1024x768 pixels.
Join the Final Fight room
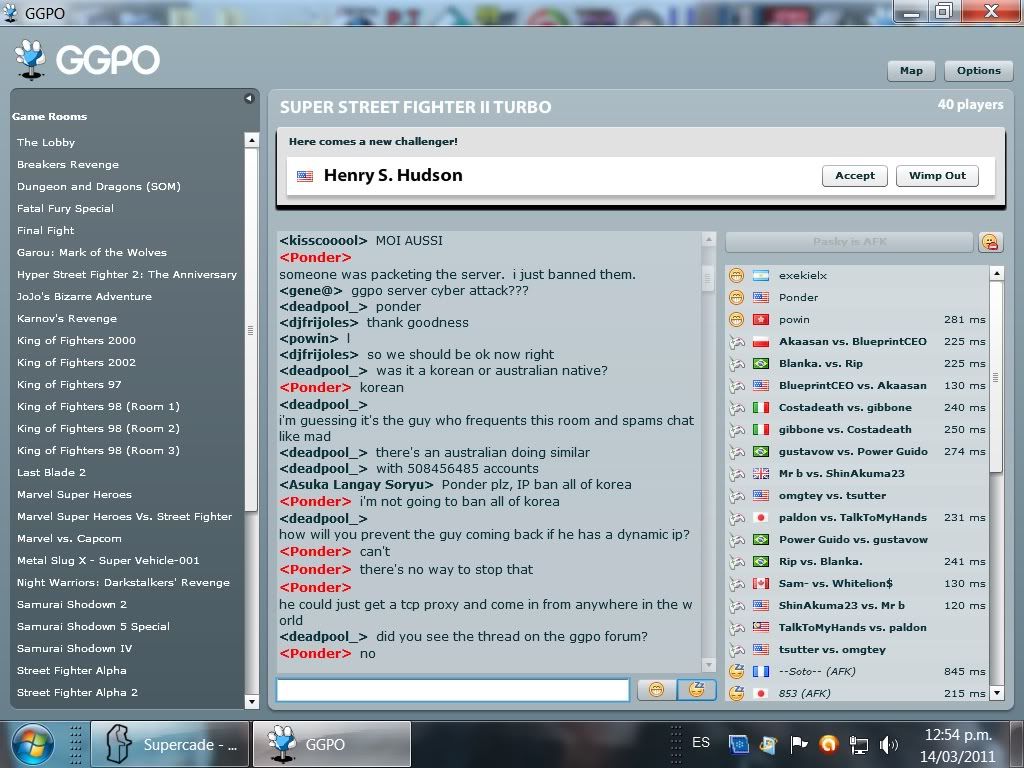(46, 231)
